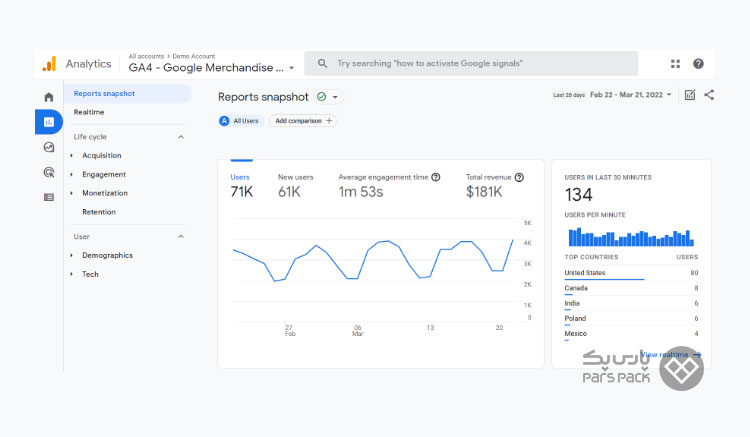Screen dimensions: 750x437
Task: Click the All accounts breadcrumb
Action: (146, 56)
